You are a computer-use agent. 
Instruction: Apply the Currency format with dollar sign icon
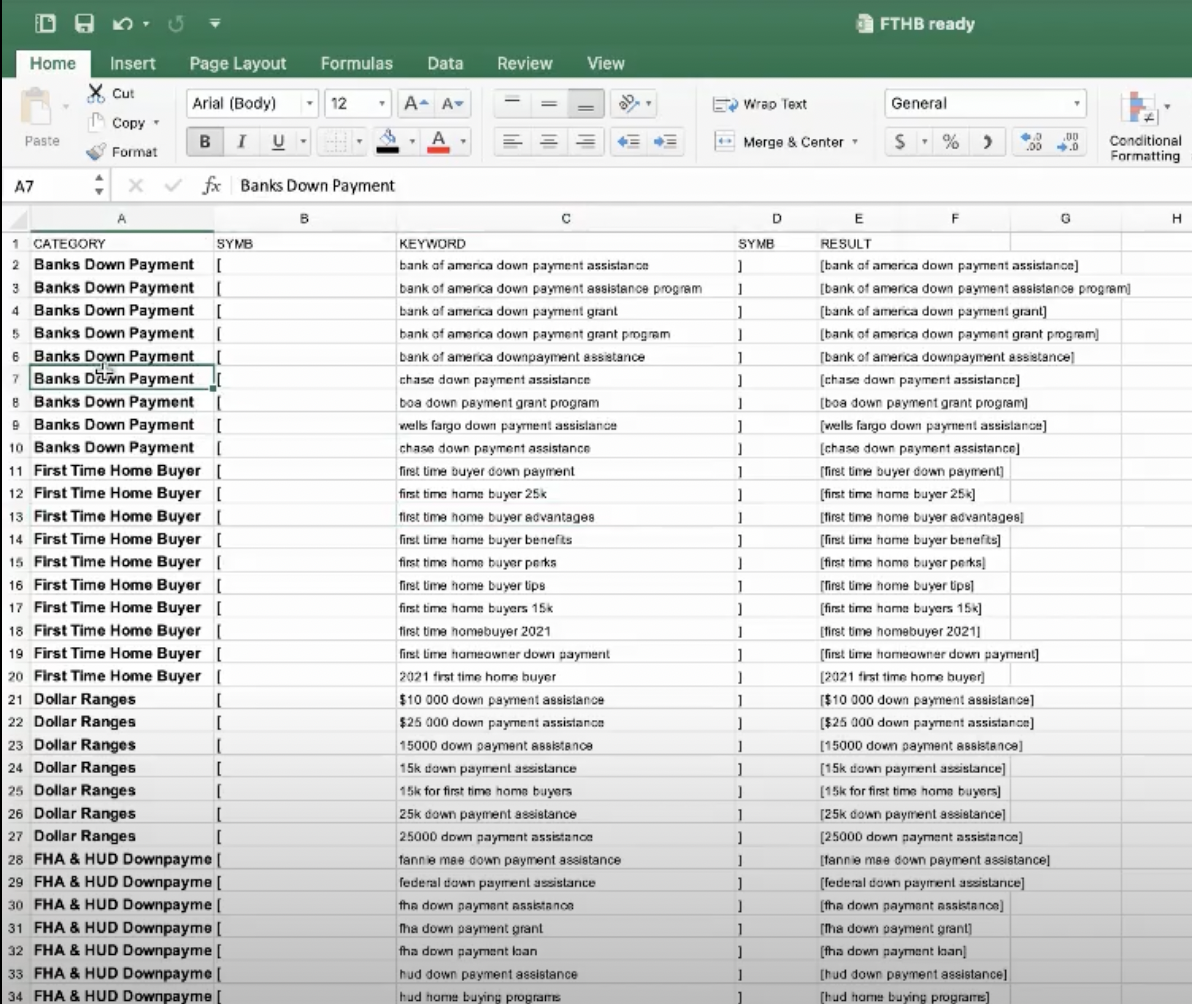tap(903, 141)
